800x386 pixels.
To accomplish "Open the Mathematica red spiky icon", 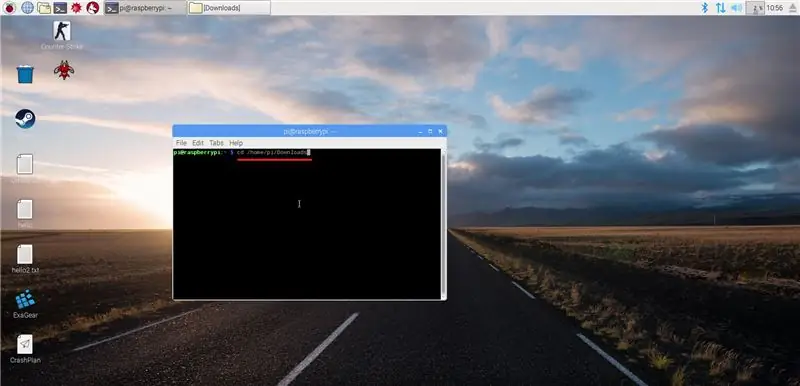I will (77, 7).
